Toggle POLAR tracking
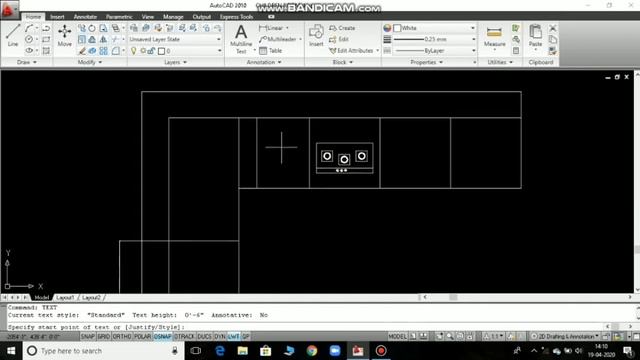The height and width of the screenshot is (360, 640). (142, 336)
